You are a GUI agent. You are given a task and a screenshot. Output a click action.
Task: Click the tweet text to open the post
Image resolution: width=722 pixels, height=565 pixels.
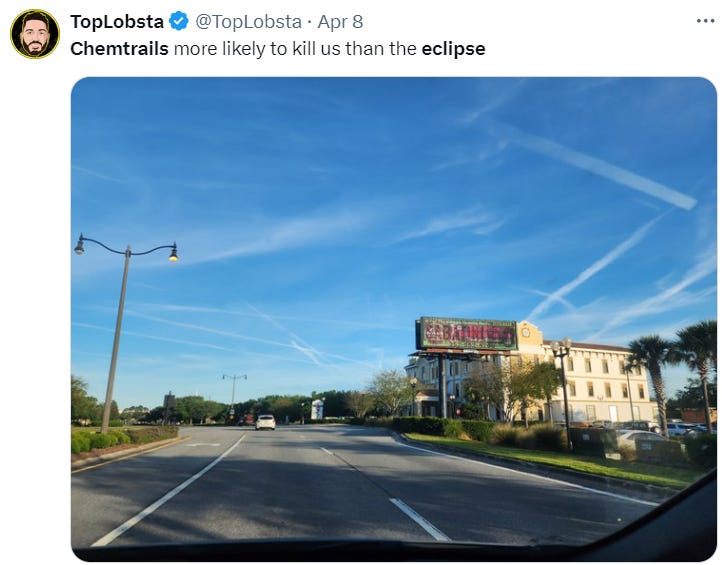pos(278,49)
